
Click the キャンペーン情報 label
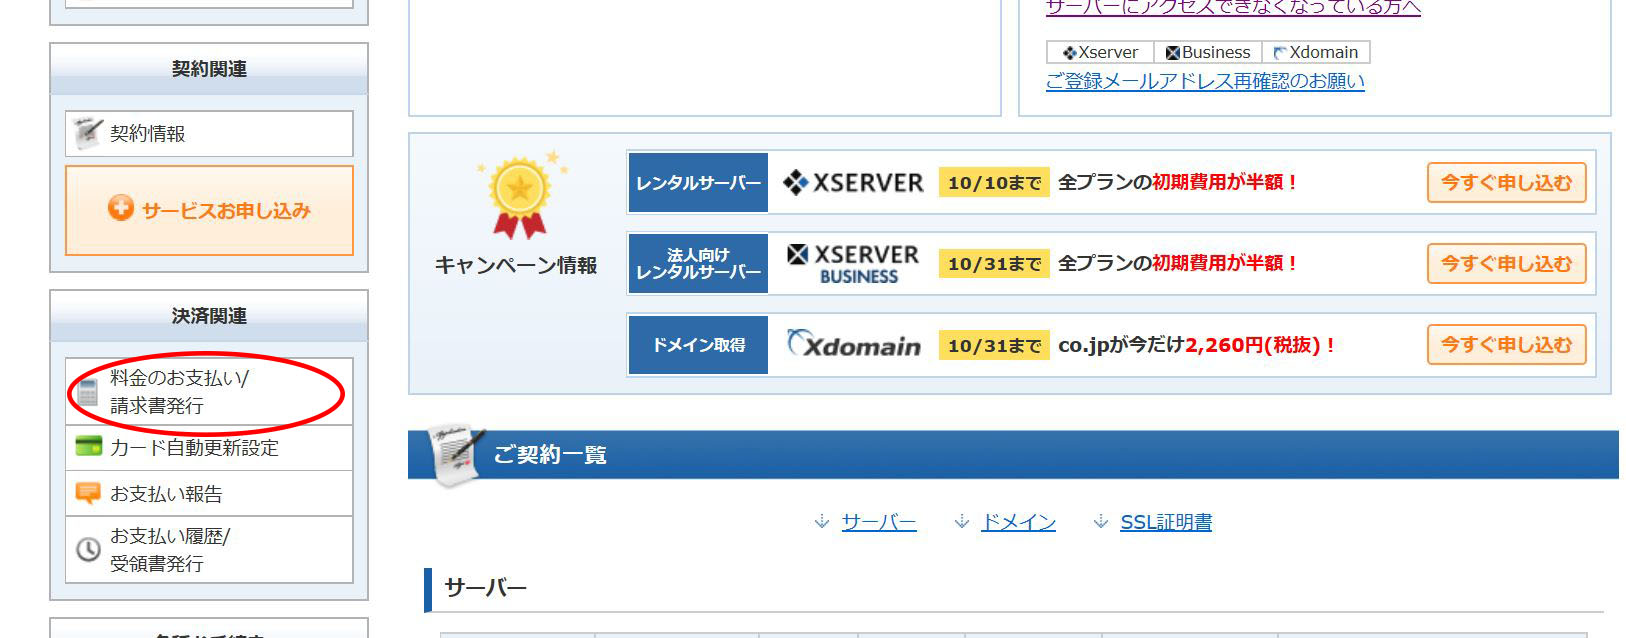coord(516,265)
